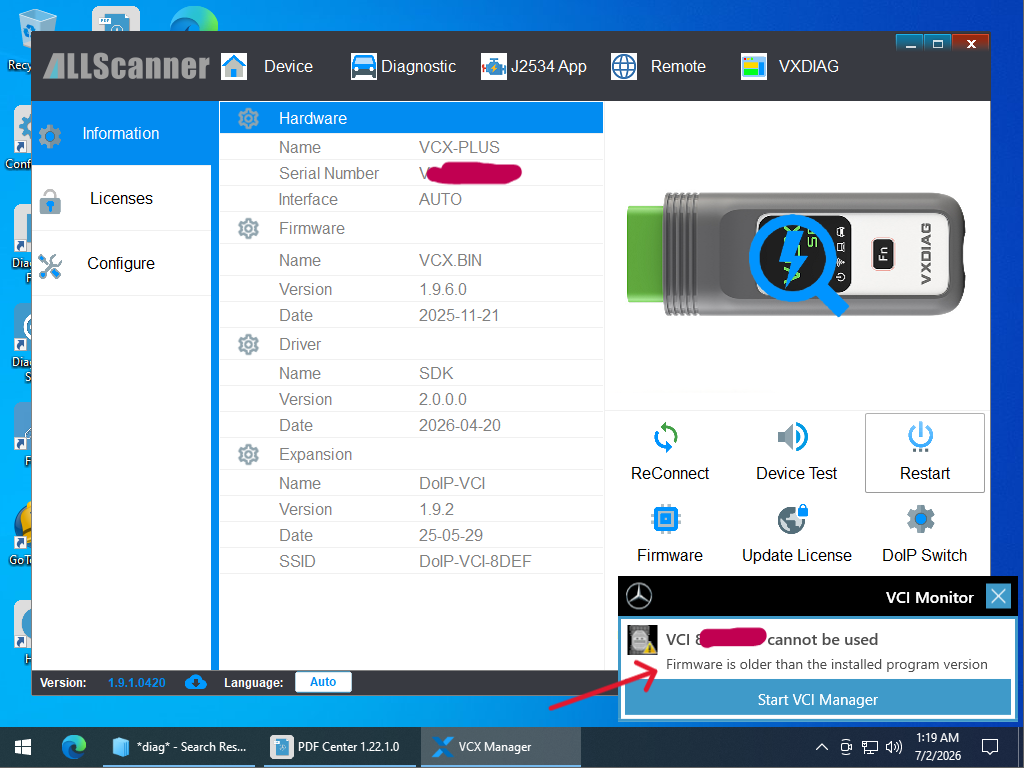Screen dimensions: 1024x768
Task: Click the Device Test speaker icon
Action: click(x=793, y=437)
